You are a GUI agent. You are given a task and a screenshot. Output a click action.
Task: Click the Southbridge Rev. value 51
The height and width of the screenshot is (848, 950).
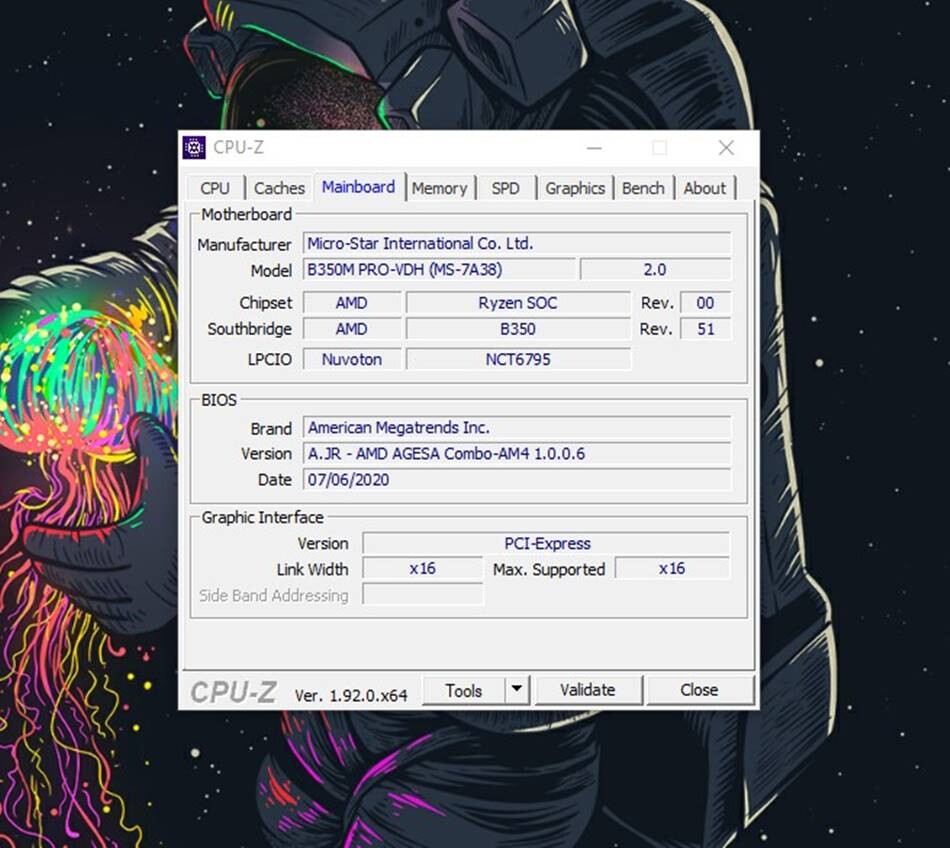705,329
